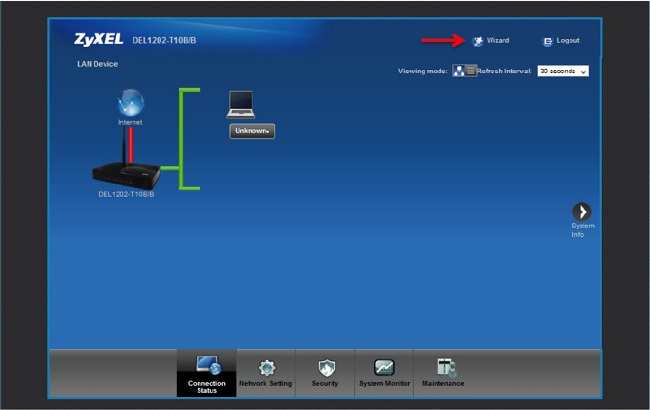Open the Maintenance menu
The image size is (650, 410).
coord(443,373)
